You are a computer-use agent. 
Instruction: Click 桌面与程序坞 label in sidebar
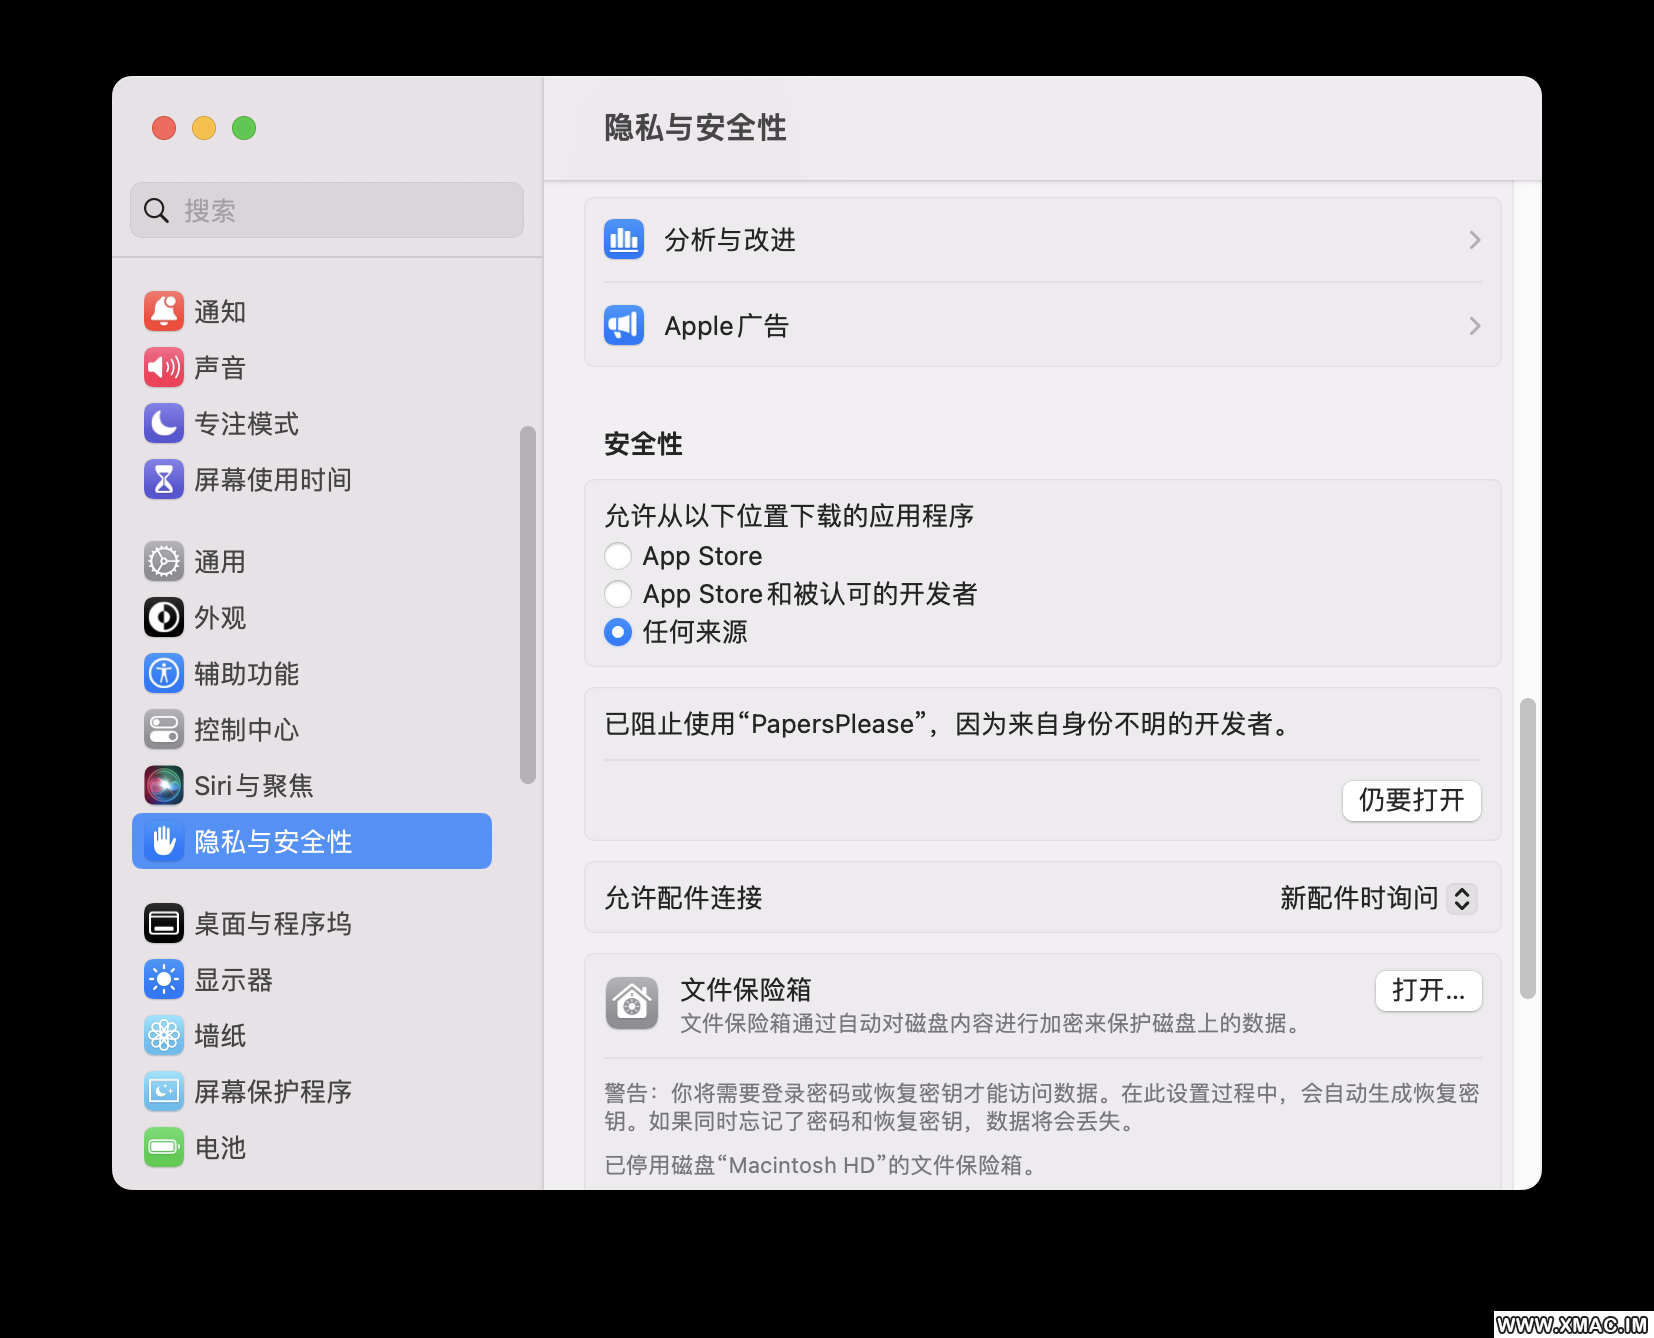[273, 923]
